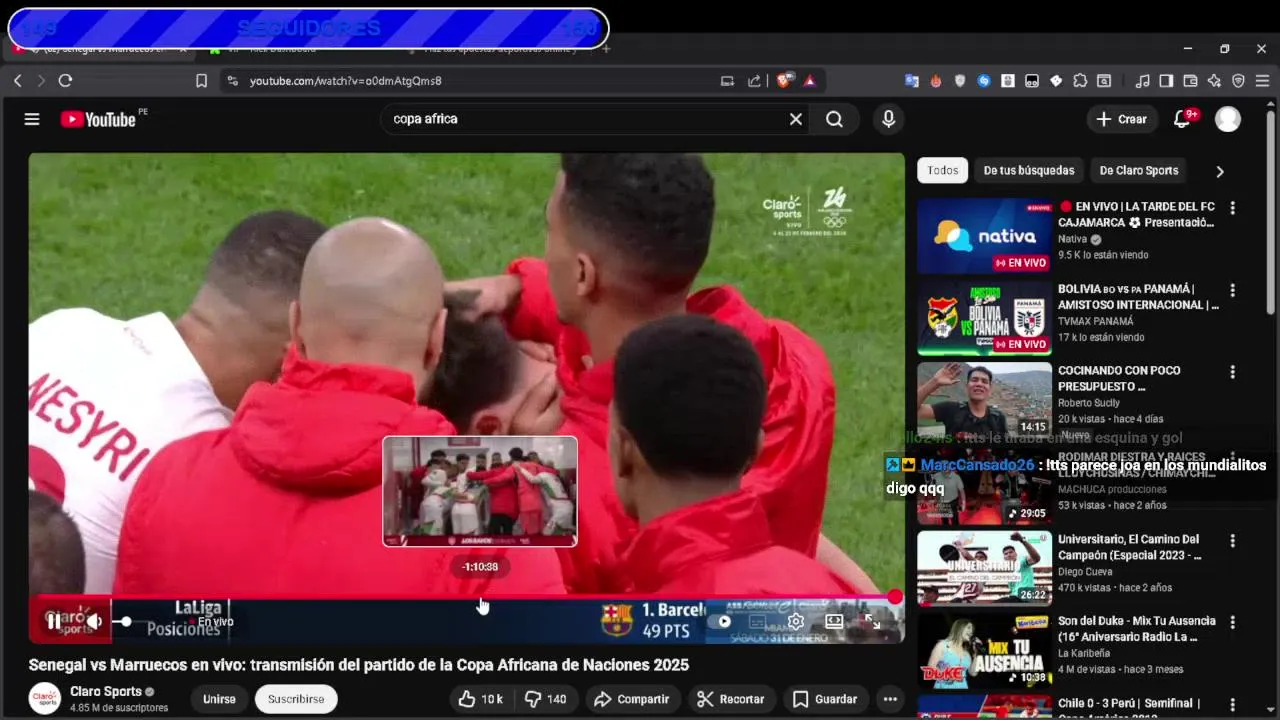Toggle the browser sidebar panel
This screenshot has width=1280, height=720.
click(x=1166, y=81)
